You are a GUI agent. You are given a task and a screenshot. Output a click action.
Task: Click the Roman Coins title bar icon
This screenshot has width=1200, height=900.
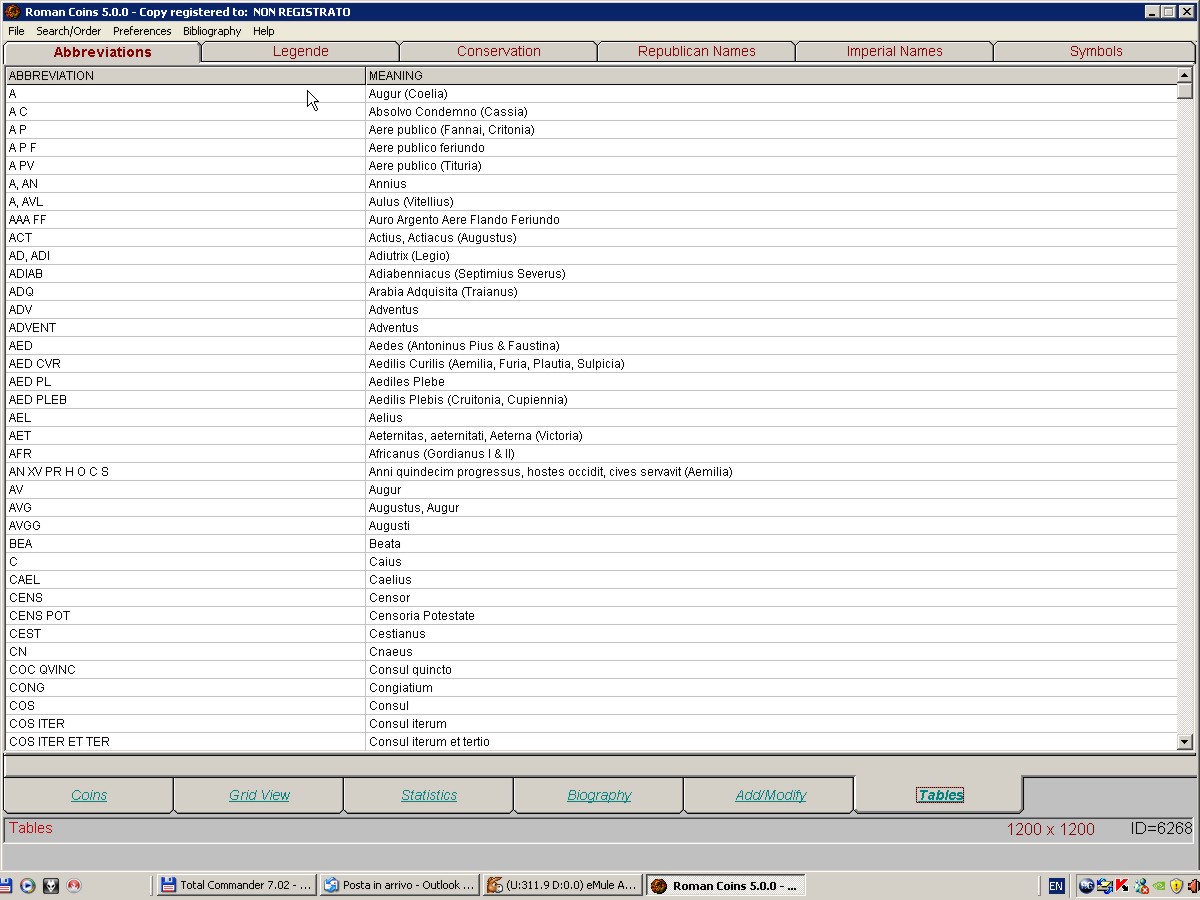(12, 12)
